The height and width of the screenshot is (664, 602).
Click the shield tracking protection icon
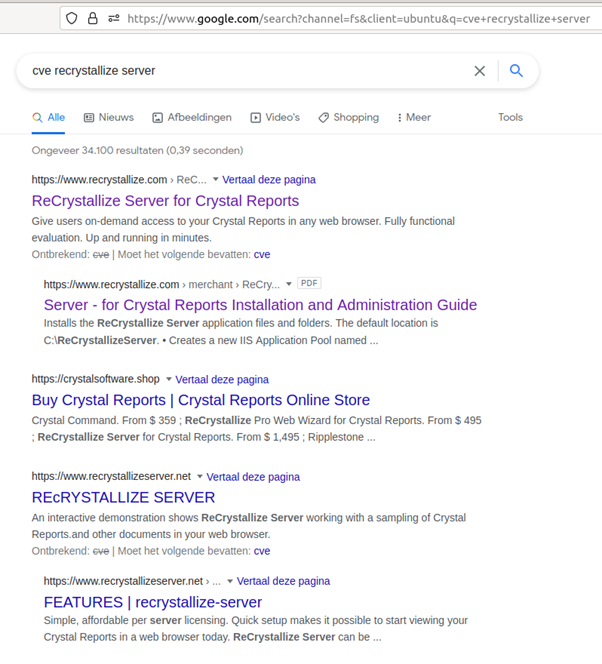pyautogui.click(x=72, y=18)
